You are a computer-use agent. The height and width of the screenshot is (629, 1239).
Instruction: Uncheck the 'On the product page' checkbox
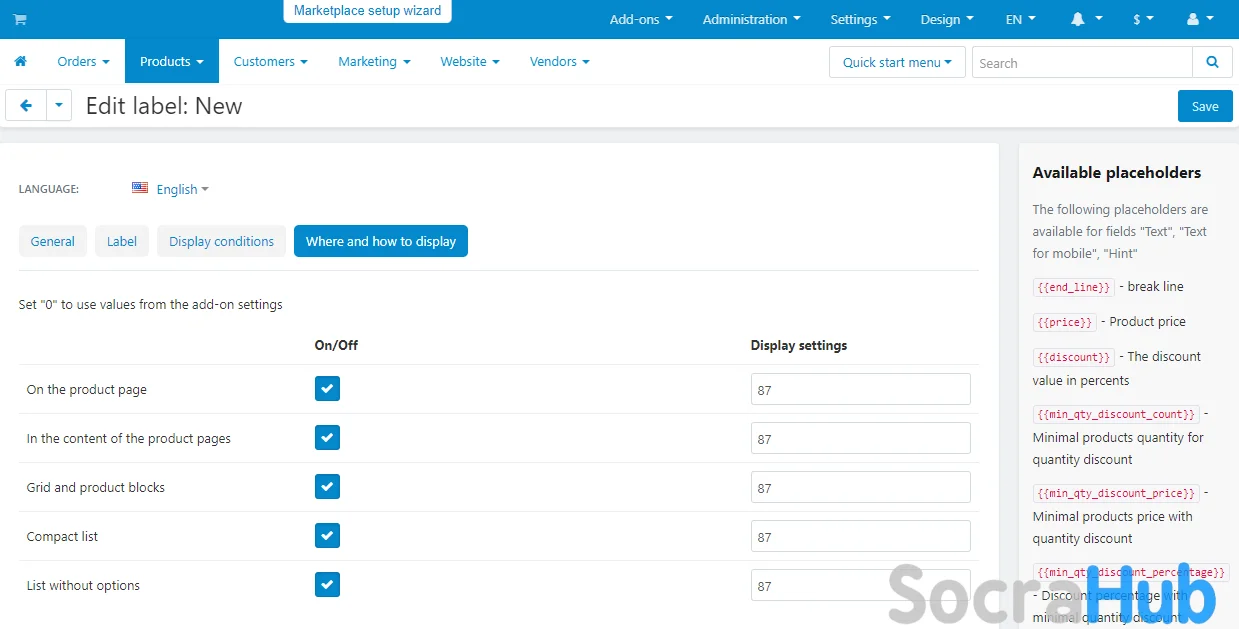(327, 389)
